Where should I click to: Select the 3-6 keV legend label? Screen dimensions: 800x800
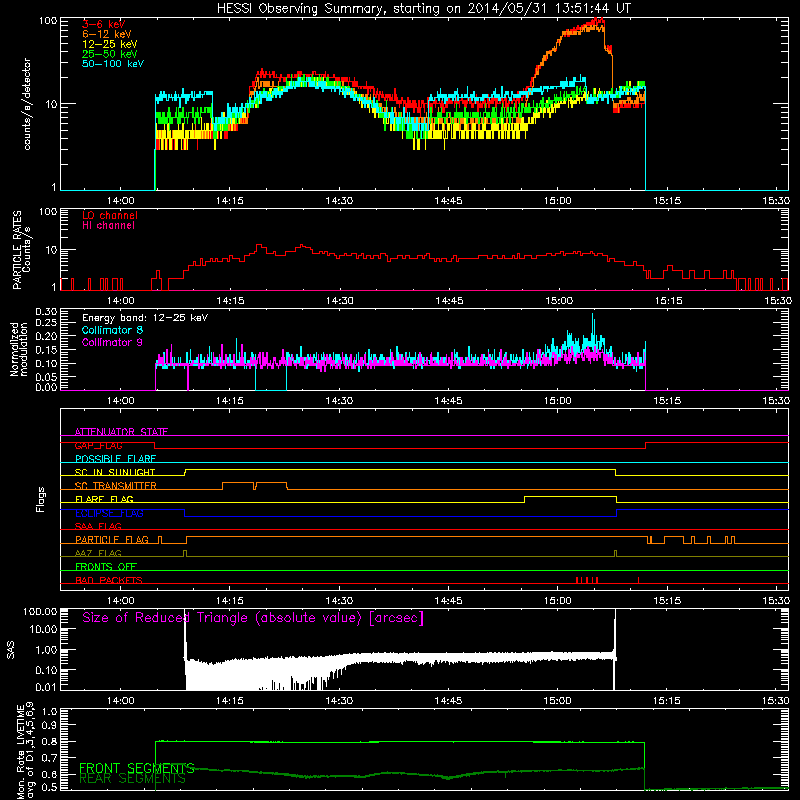[104, 24]
